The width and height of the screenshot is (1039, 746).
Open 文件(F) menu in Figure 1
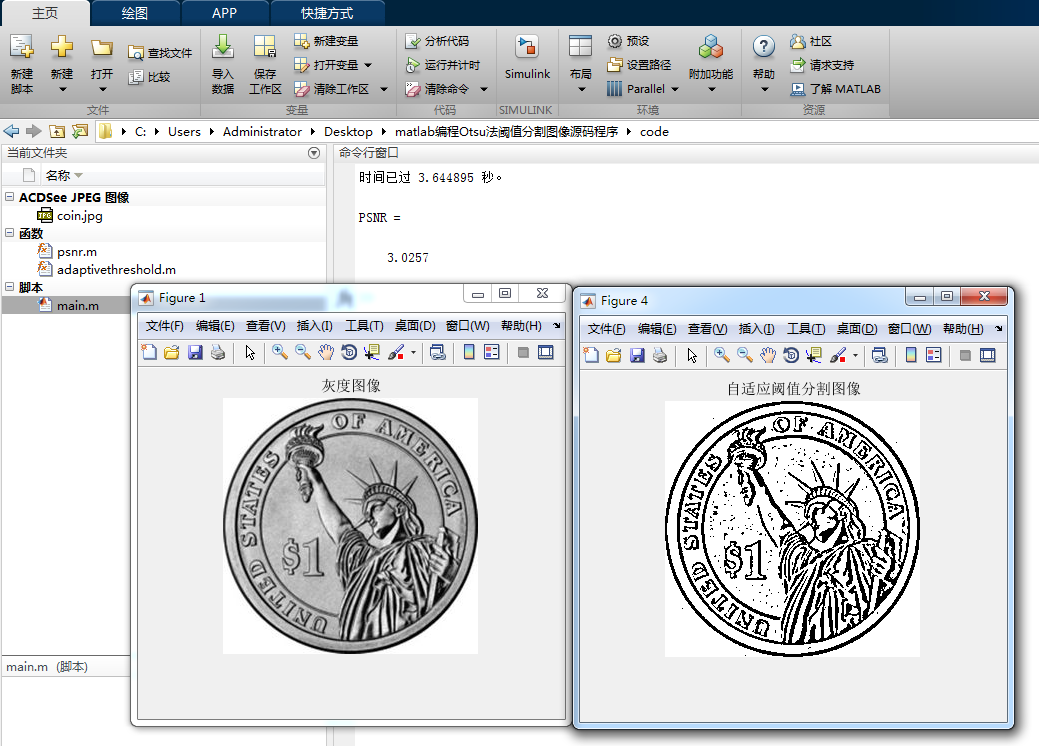(x=164, y=325)
